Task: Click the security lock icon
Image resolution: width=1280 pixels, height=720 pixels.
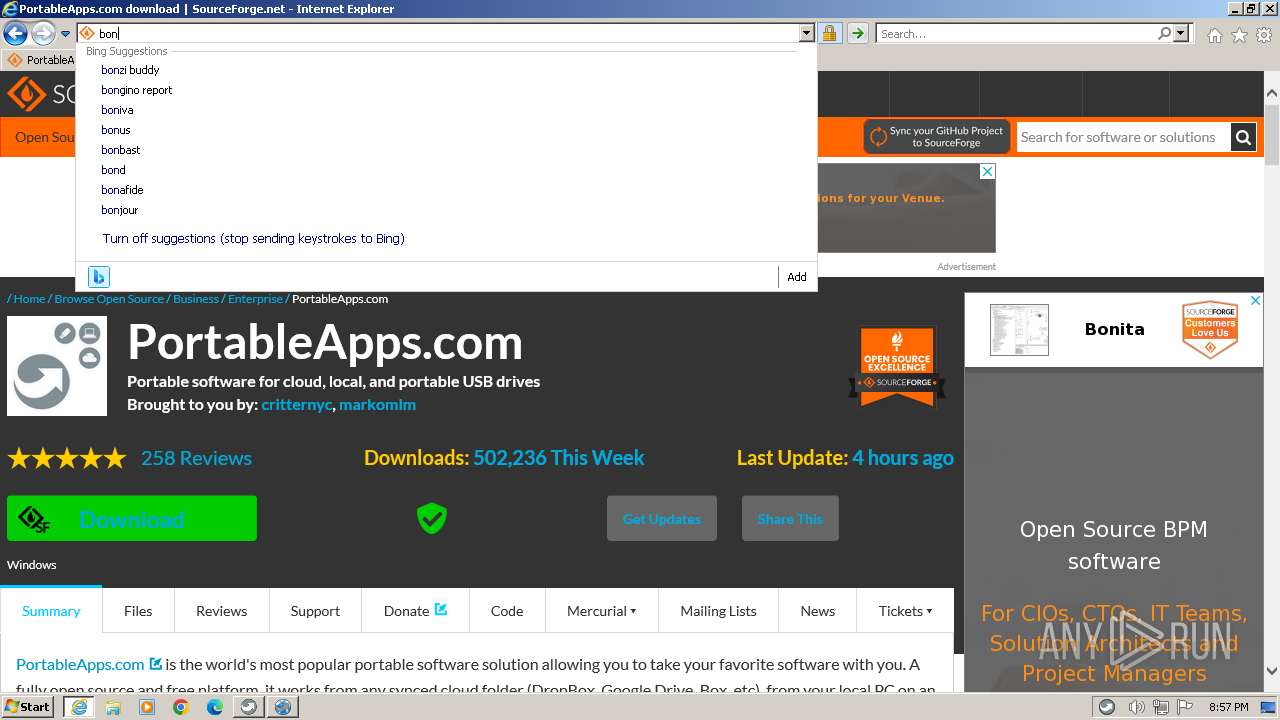Action: (829, 34)
